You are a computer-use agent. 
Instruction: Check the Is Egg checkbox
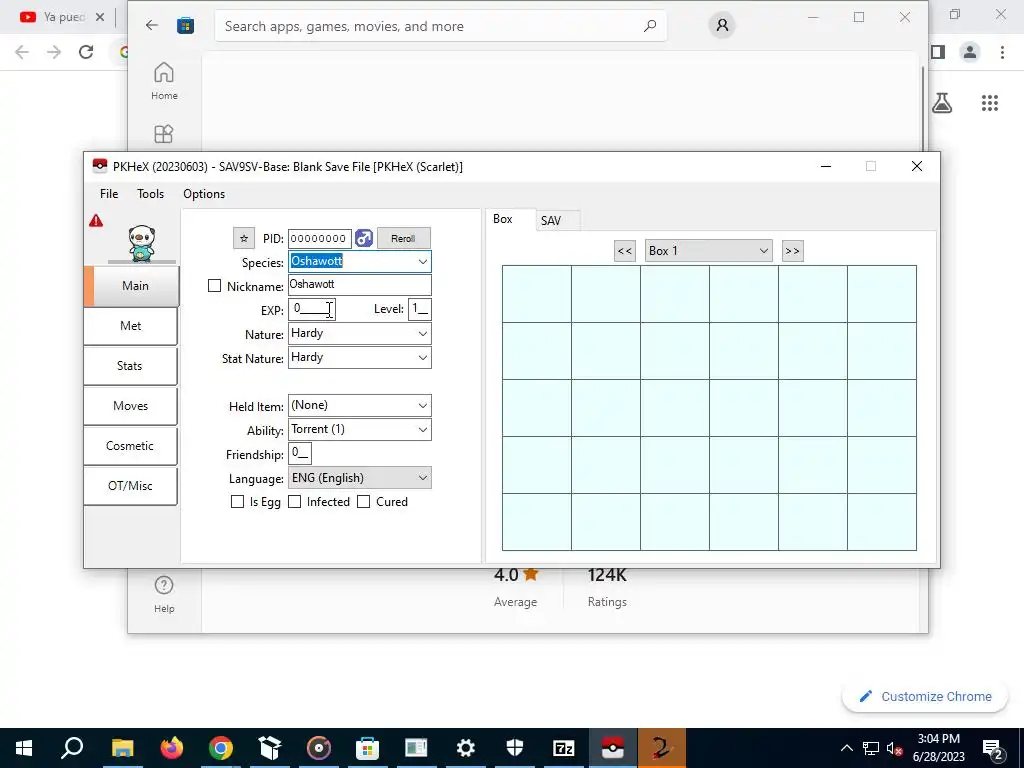(238, 502)
